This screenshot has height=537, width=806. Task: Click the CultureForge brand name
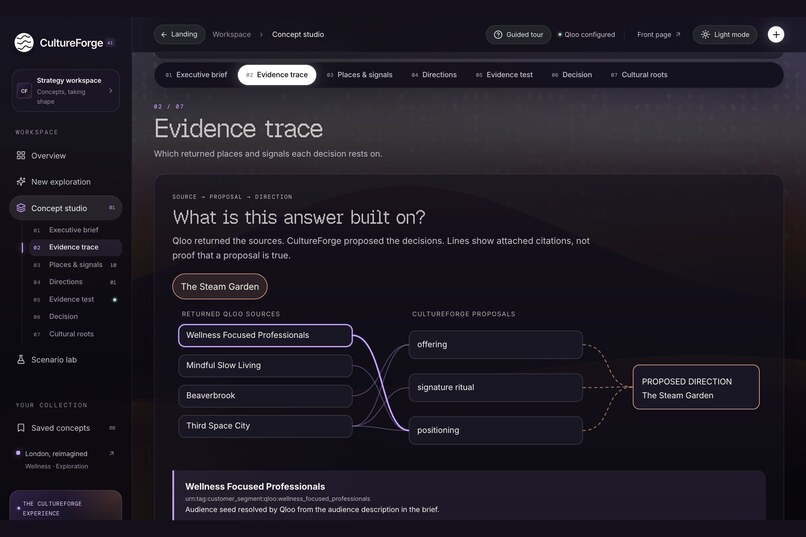tap(71, 43)
